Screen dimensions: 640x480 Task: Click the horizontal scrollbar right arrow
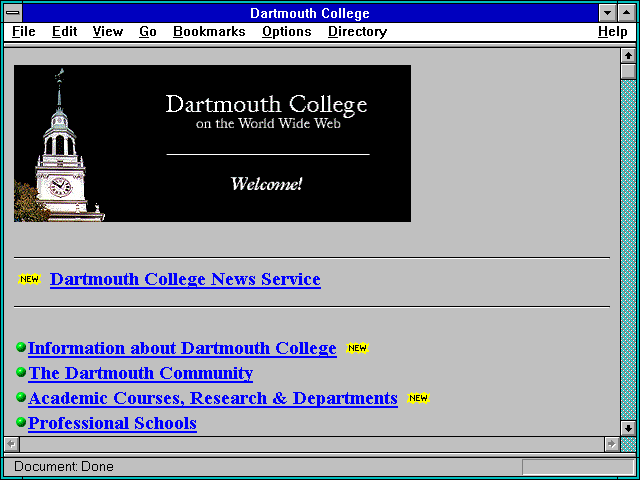pos(611,444)
